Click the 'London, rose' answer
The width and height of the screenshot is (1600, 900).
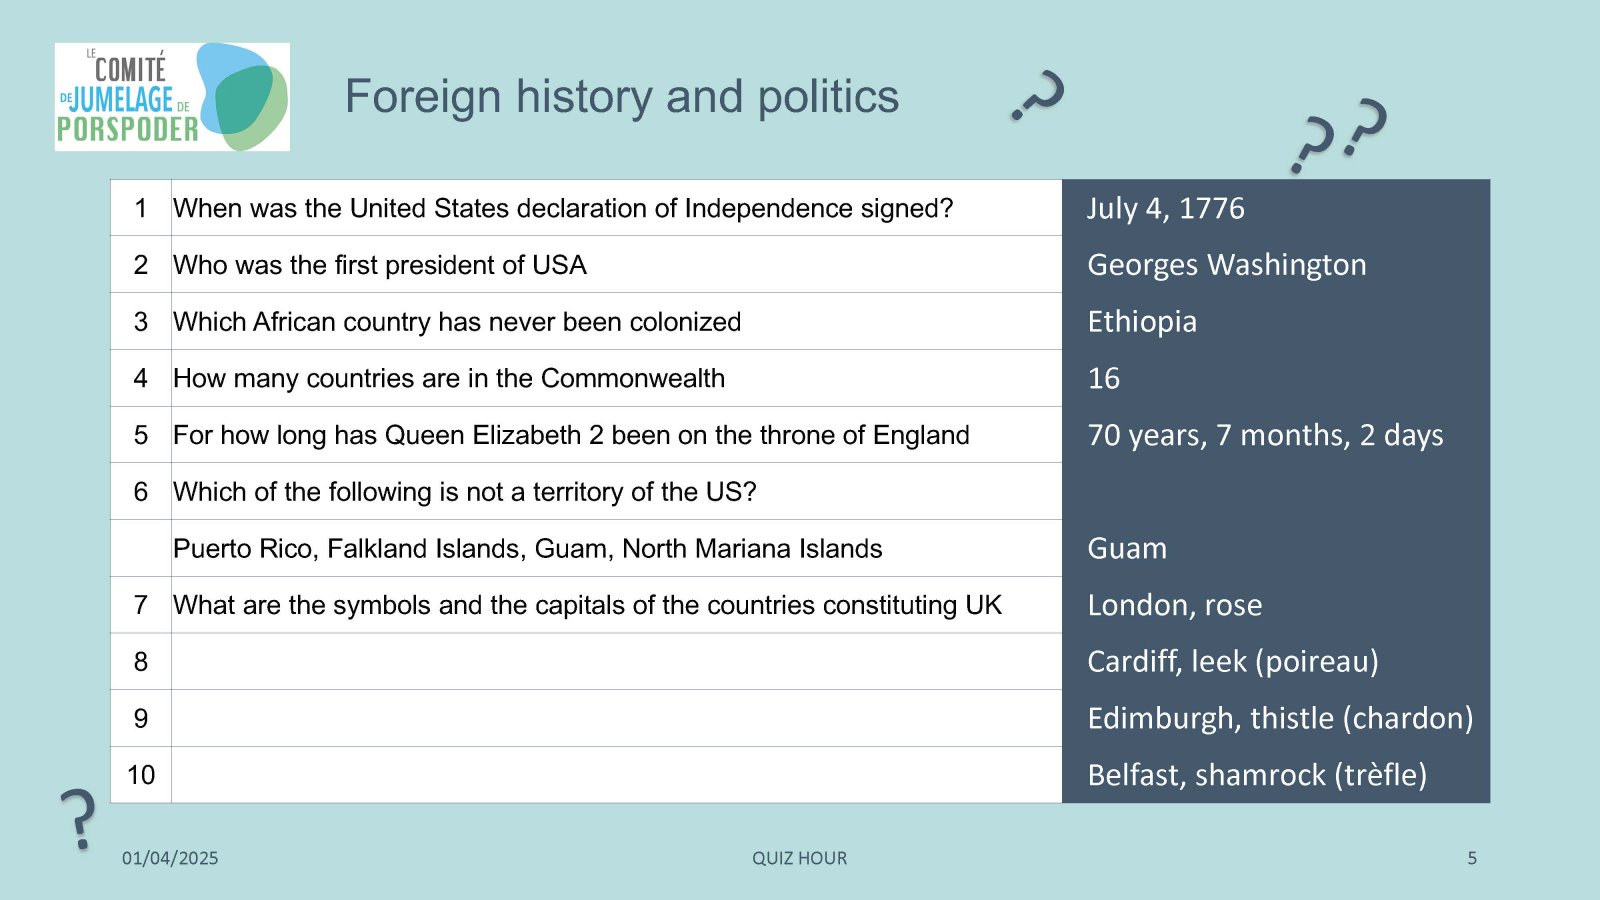click(1175, 605)
